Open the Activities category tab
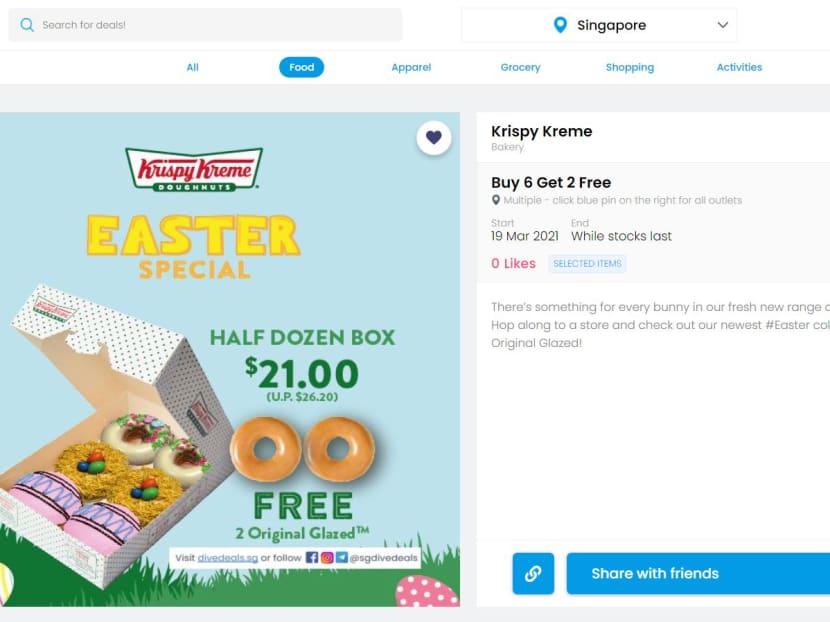Screen dimensions: 830x622 [x=739, y=67]
